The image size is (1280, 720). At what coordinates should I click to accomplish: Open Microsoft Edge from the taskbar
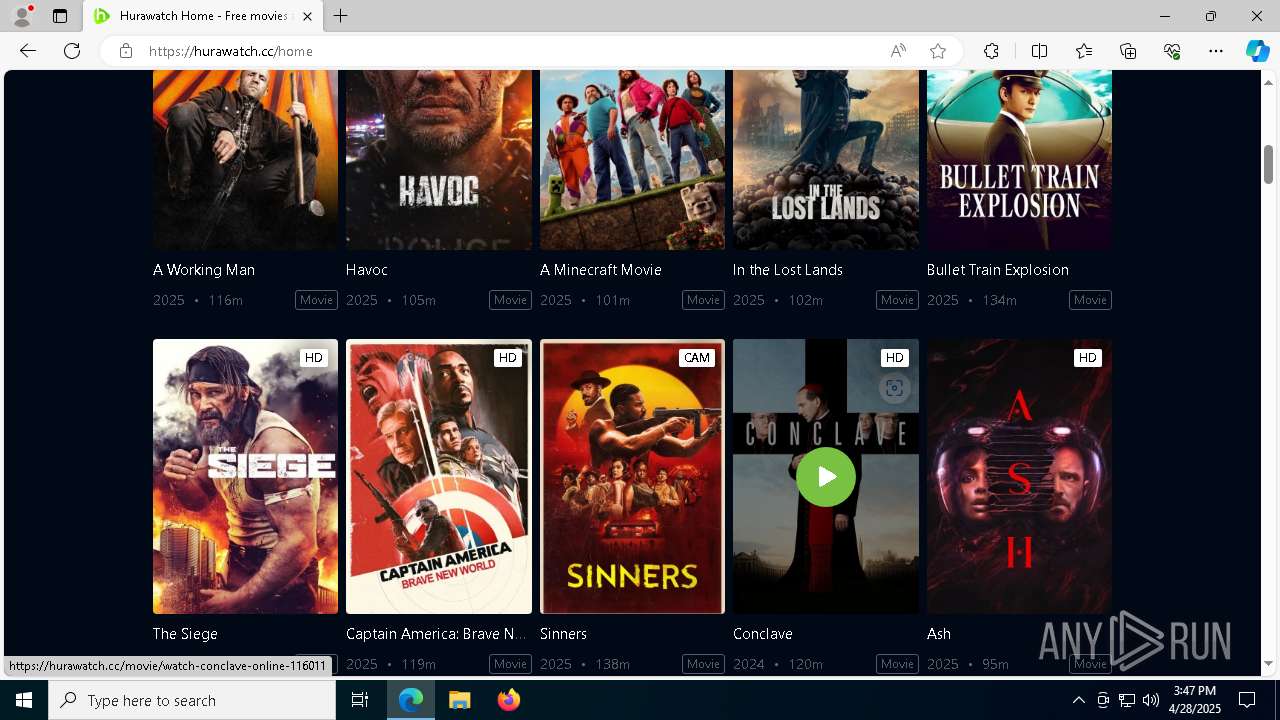pos(411,700)
